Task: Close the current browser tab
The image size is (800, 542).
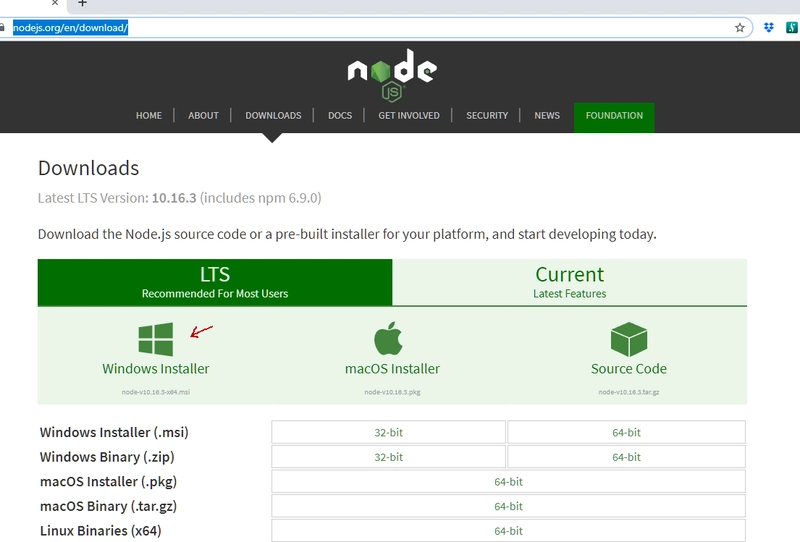Action: [55, 3]
